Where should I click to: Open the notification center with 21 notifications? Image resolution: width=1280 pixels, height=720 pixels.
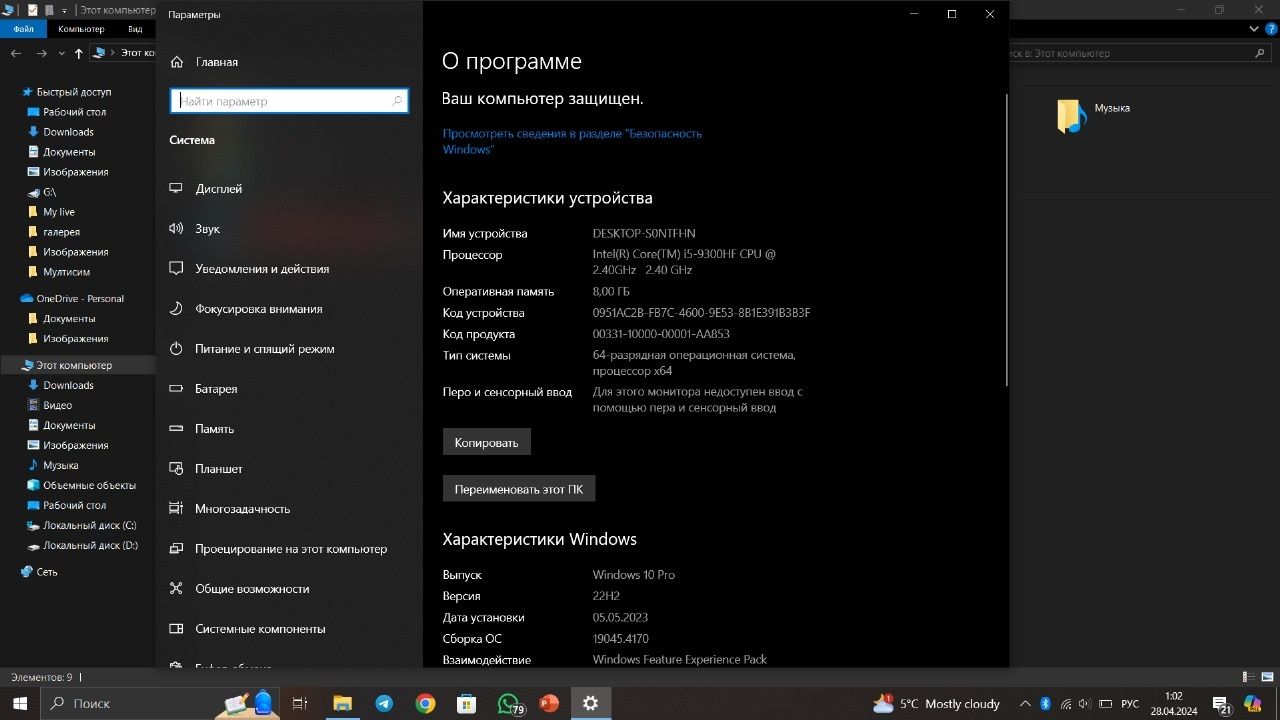click(x=1221, y=704)
